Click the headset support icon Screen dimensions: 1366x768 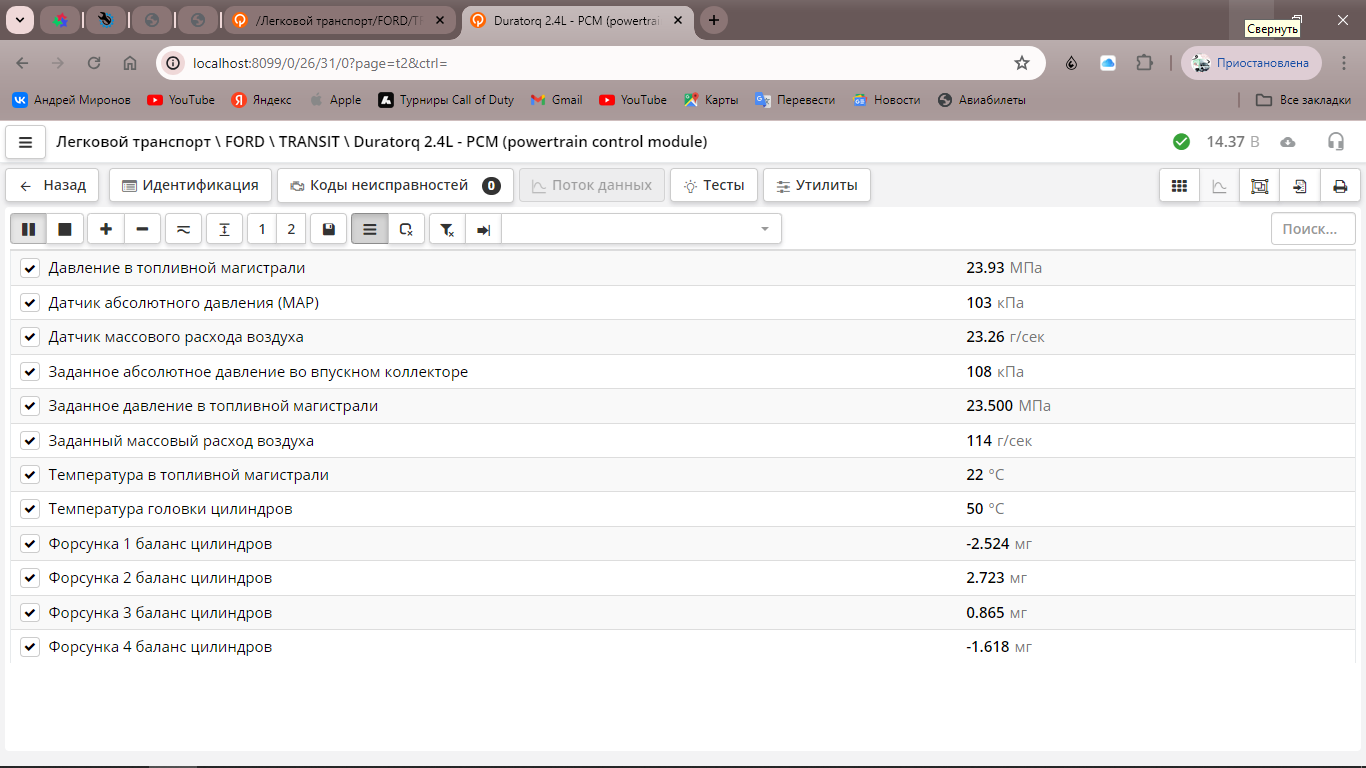click(1335, 142)
